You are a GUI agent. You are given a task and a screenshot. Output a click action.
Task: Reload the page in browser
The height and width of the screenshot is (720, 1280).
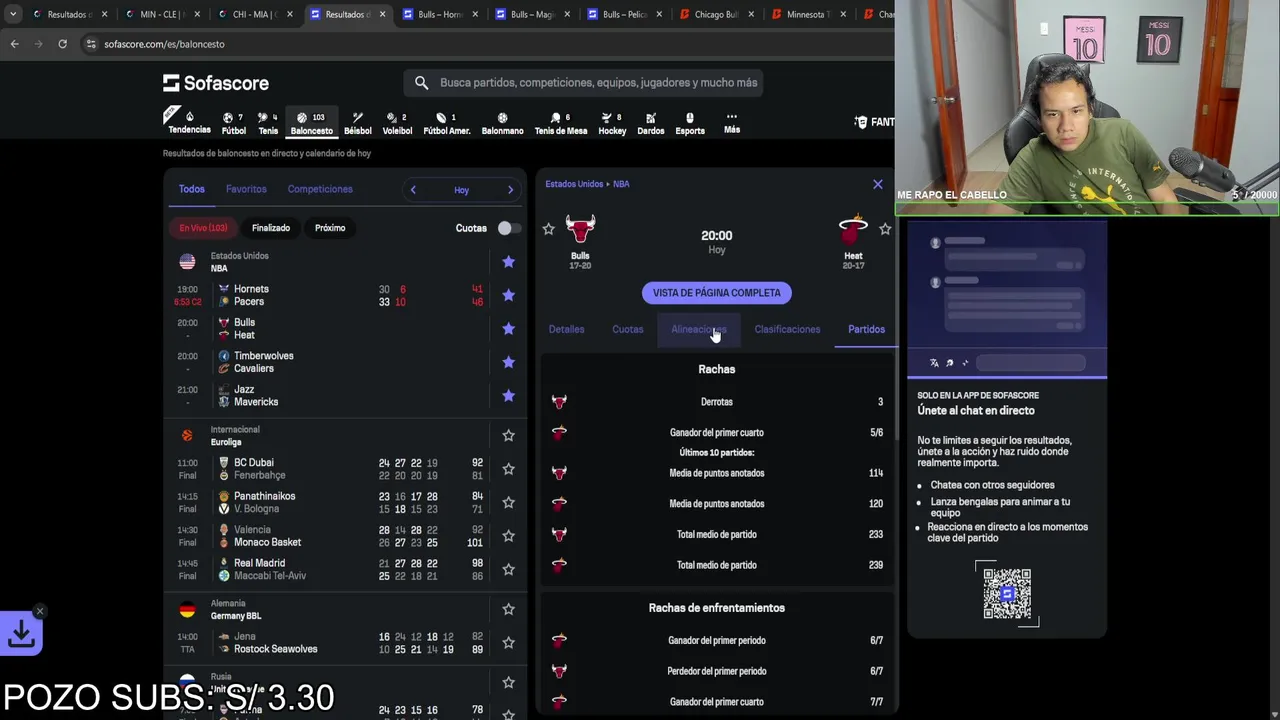[62, 44]
